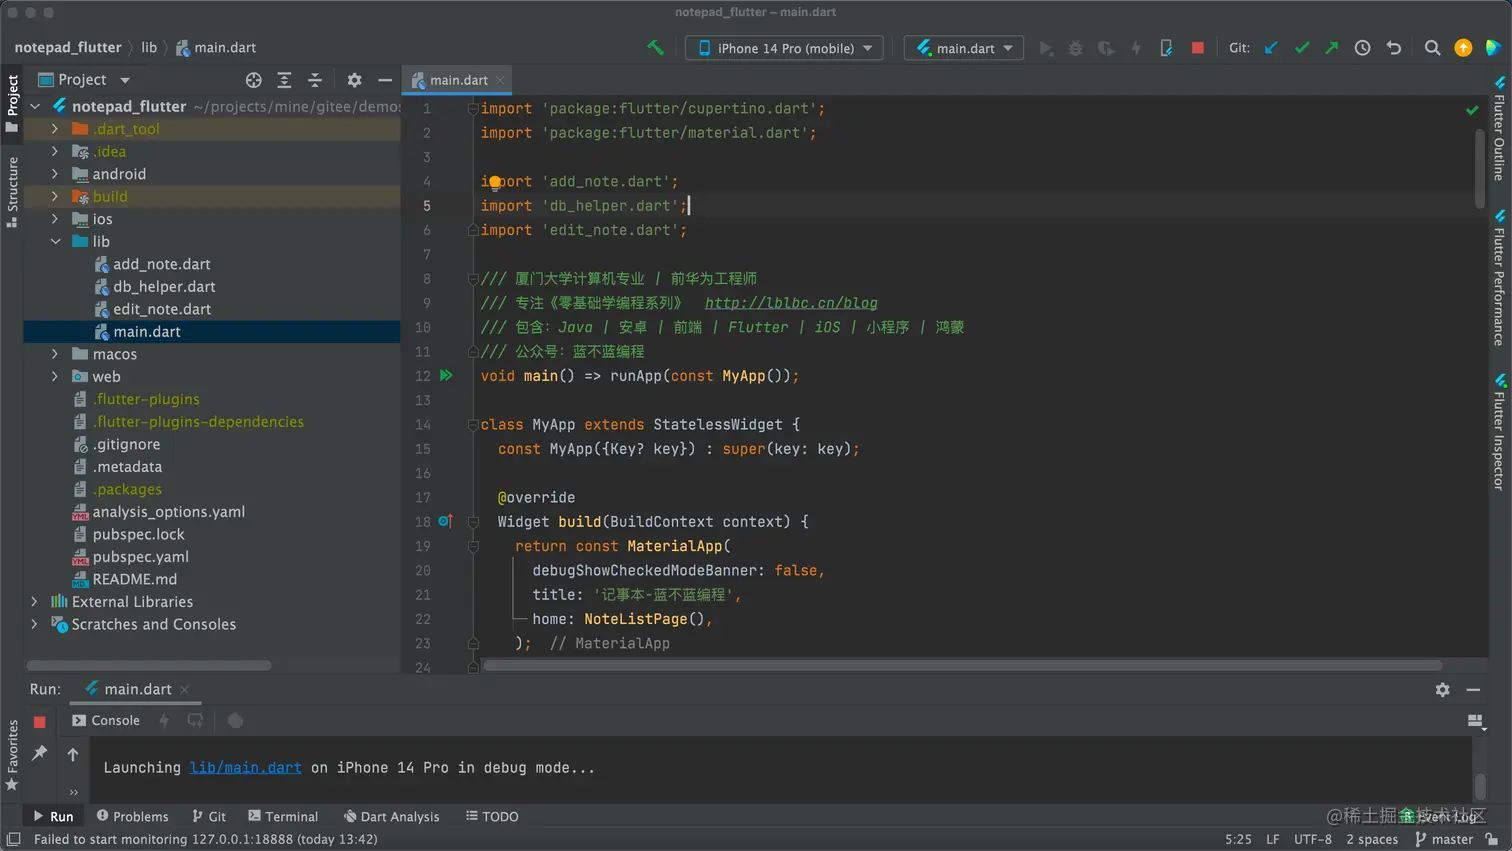The image size is (1512, 851).
Task: Locate current file with crosshair icon
Action: [x=254, y=80]
